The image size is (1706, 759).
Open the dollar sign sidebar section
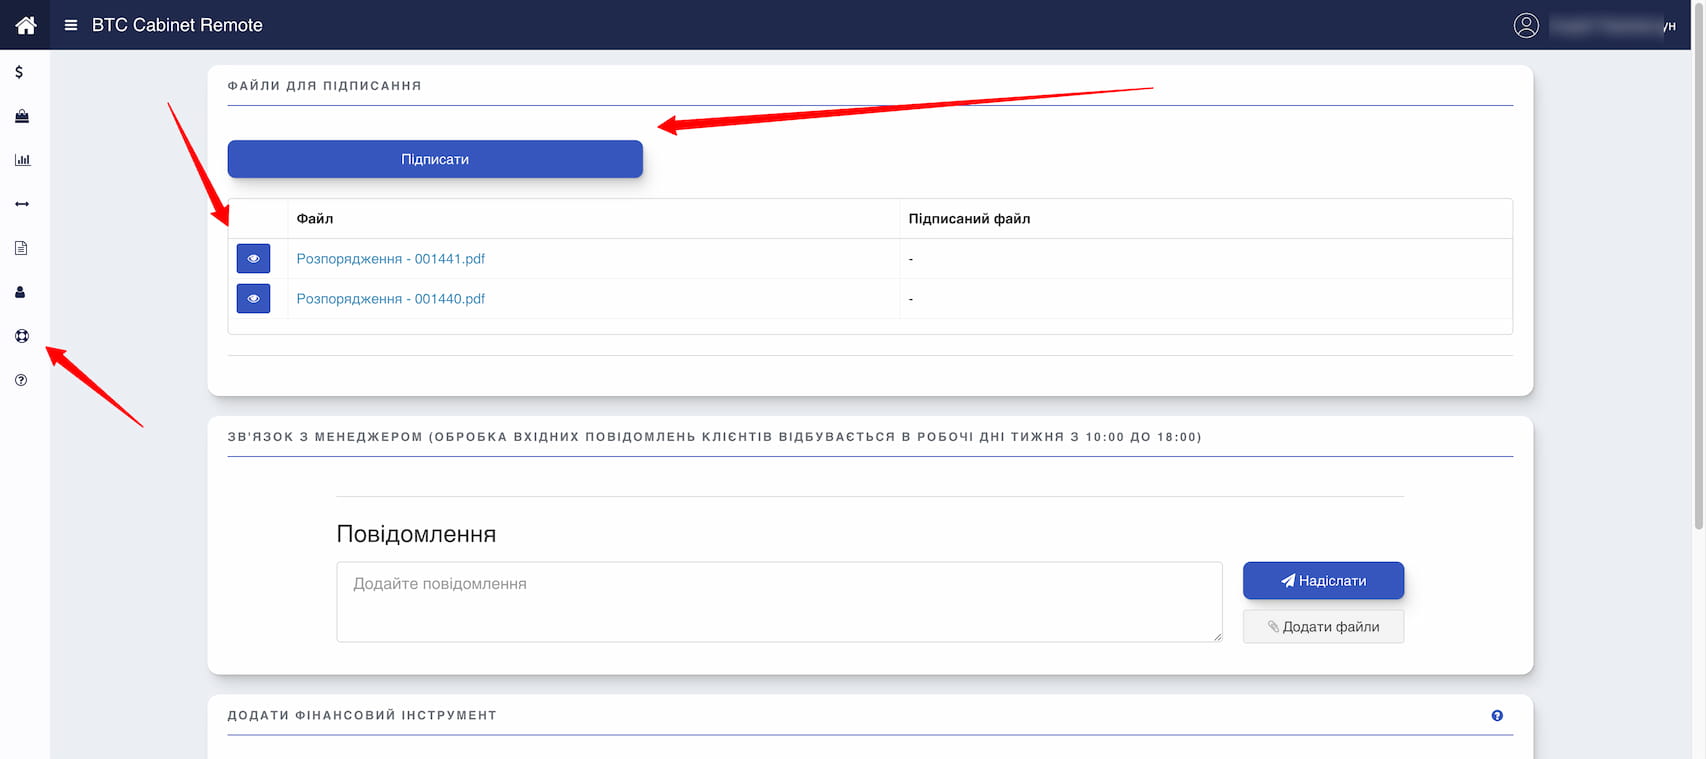19,72
